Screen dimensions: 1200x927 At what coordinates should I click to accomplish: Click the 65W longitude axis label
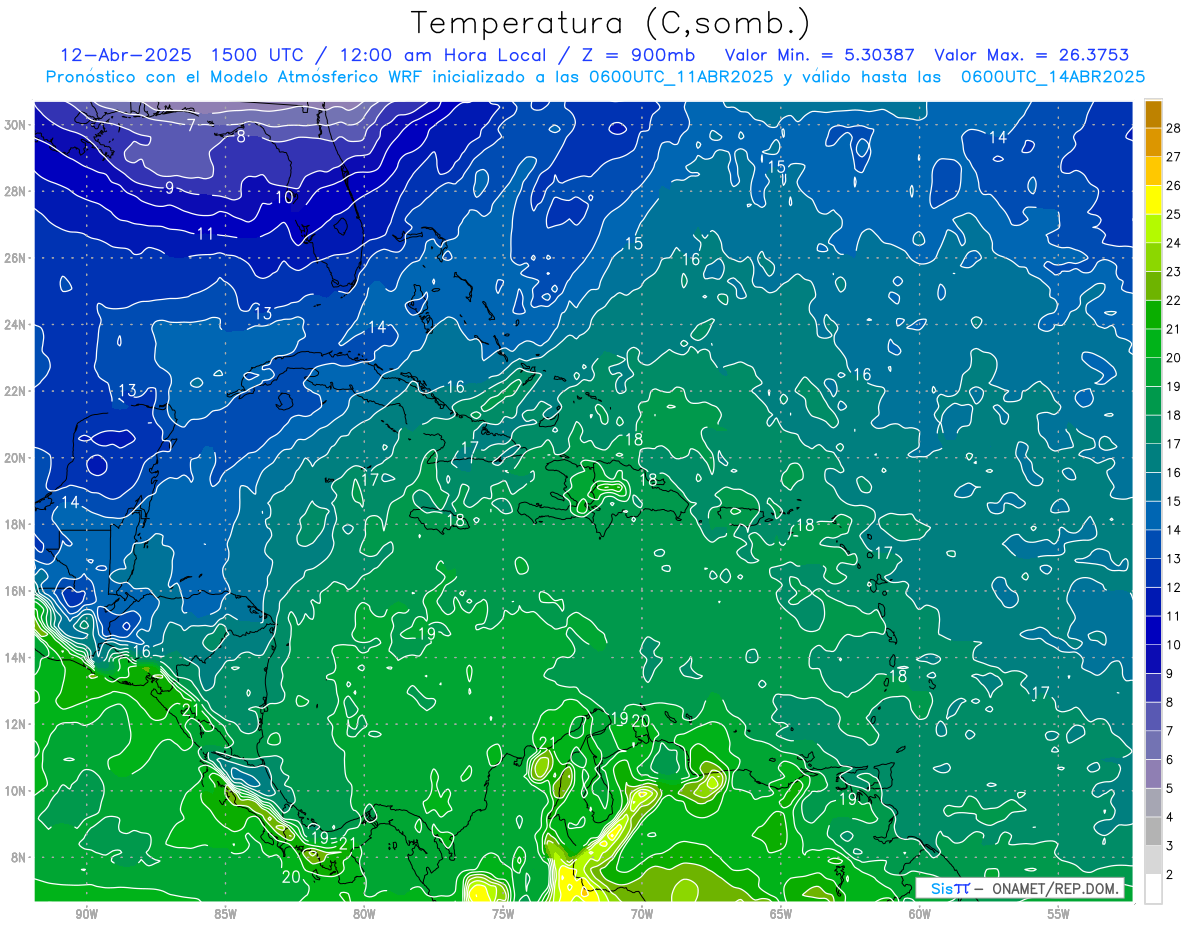[781, 914]
